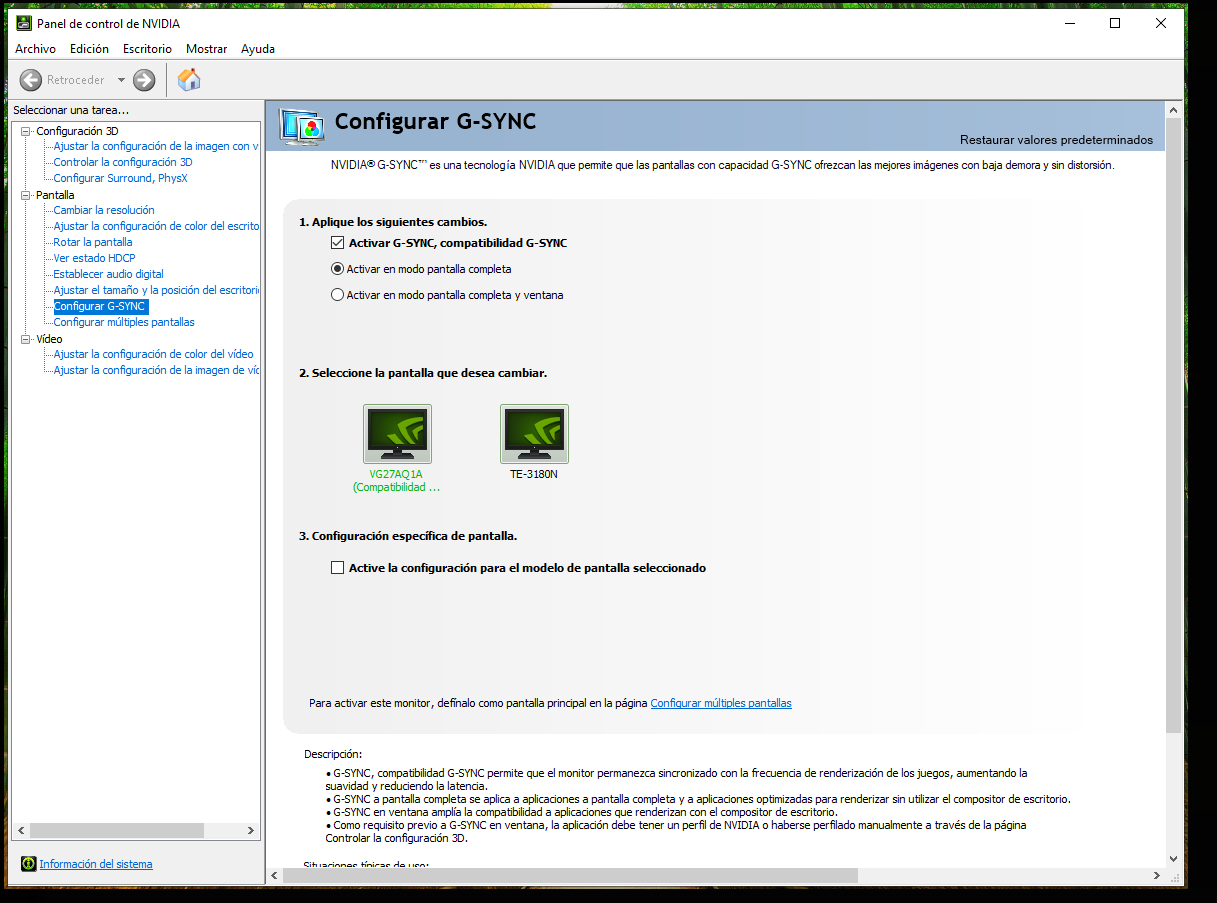Open the Archivo menu
Image resolution: width=1217 pixels, height=903 pixels.
point(35,49)
